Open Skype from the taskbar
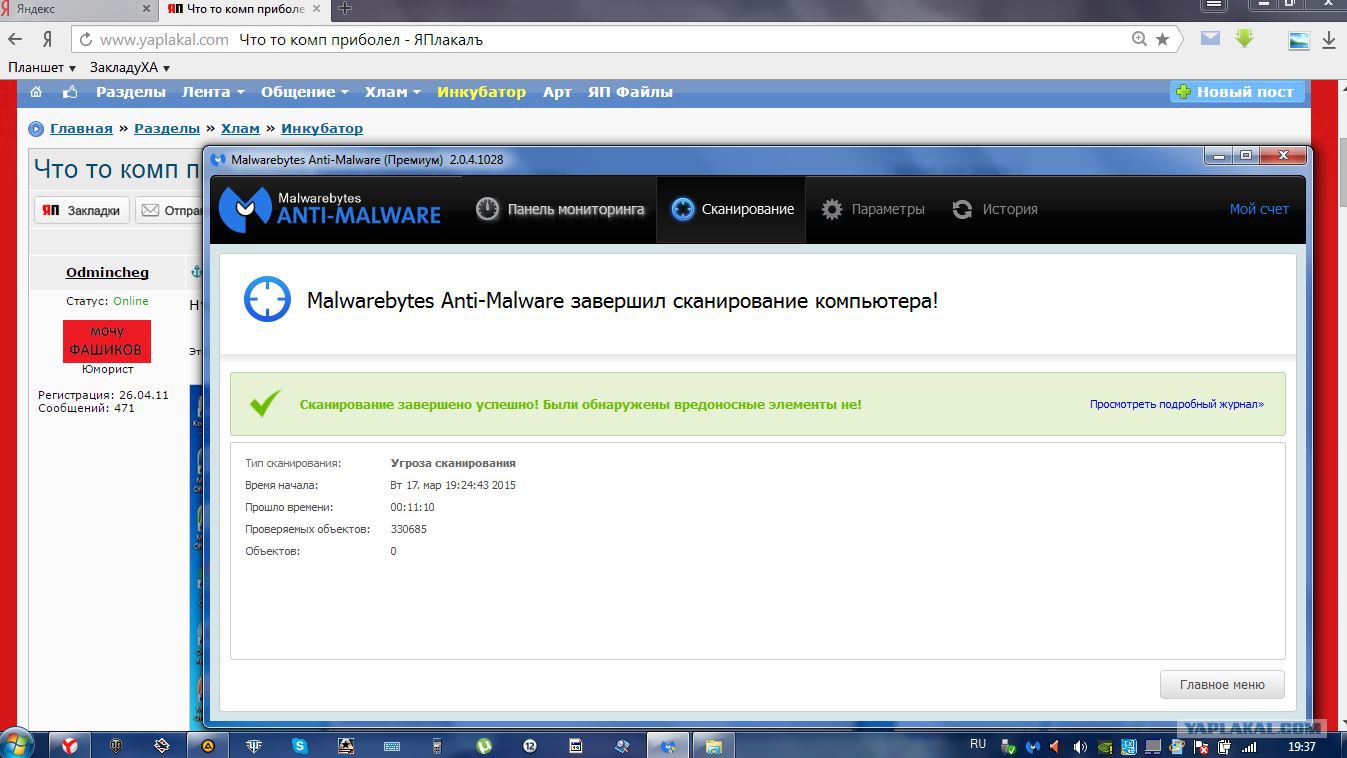 tap(299, 745)
